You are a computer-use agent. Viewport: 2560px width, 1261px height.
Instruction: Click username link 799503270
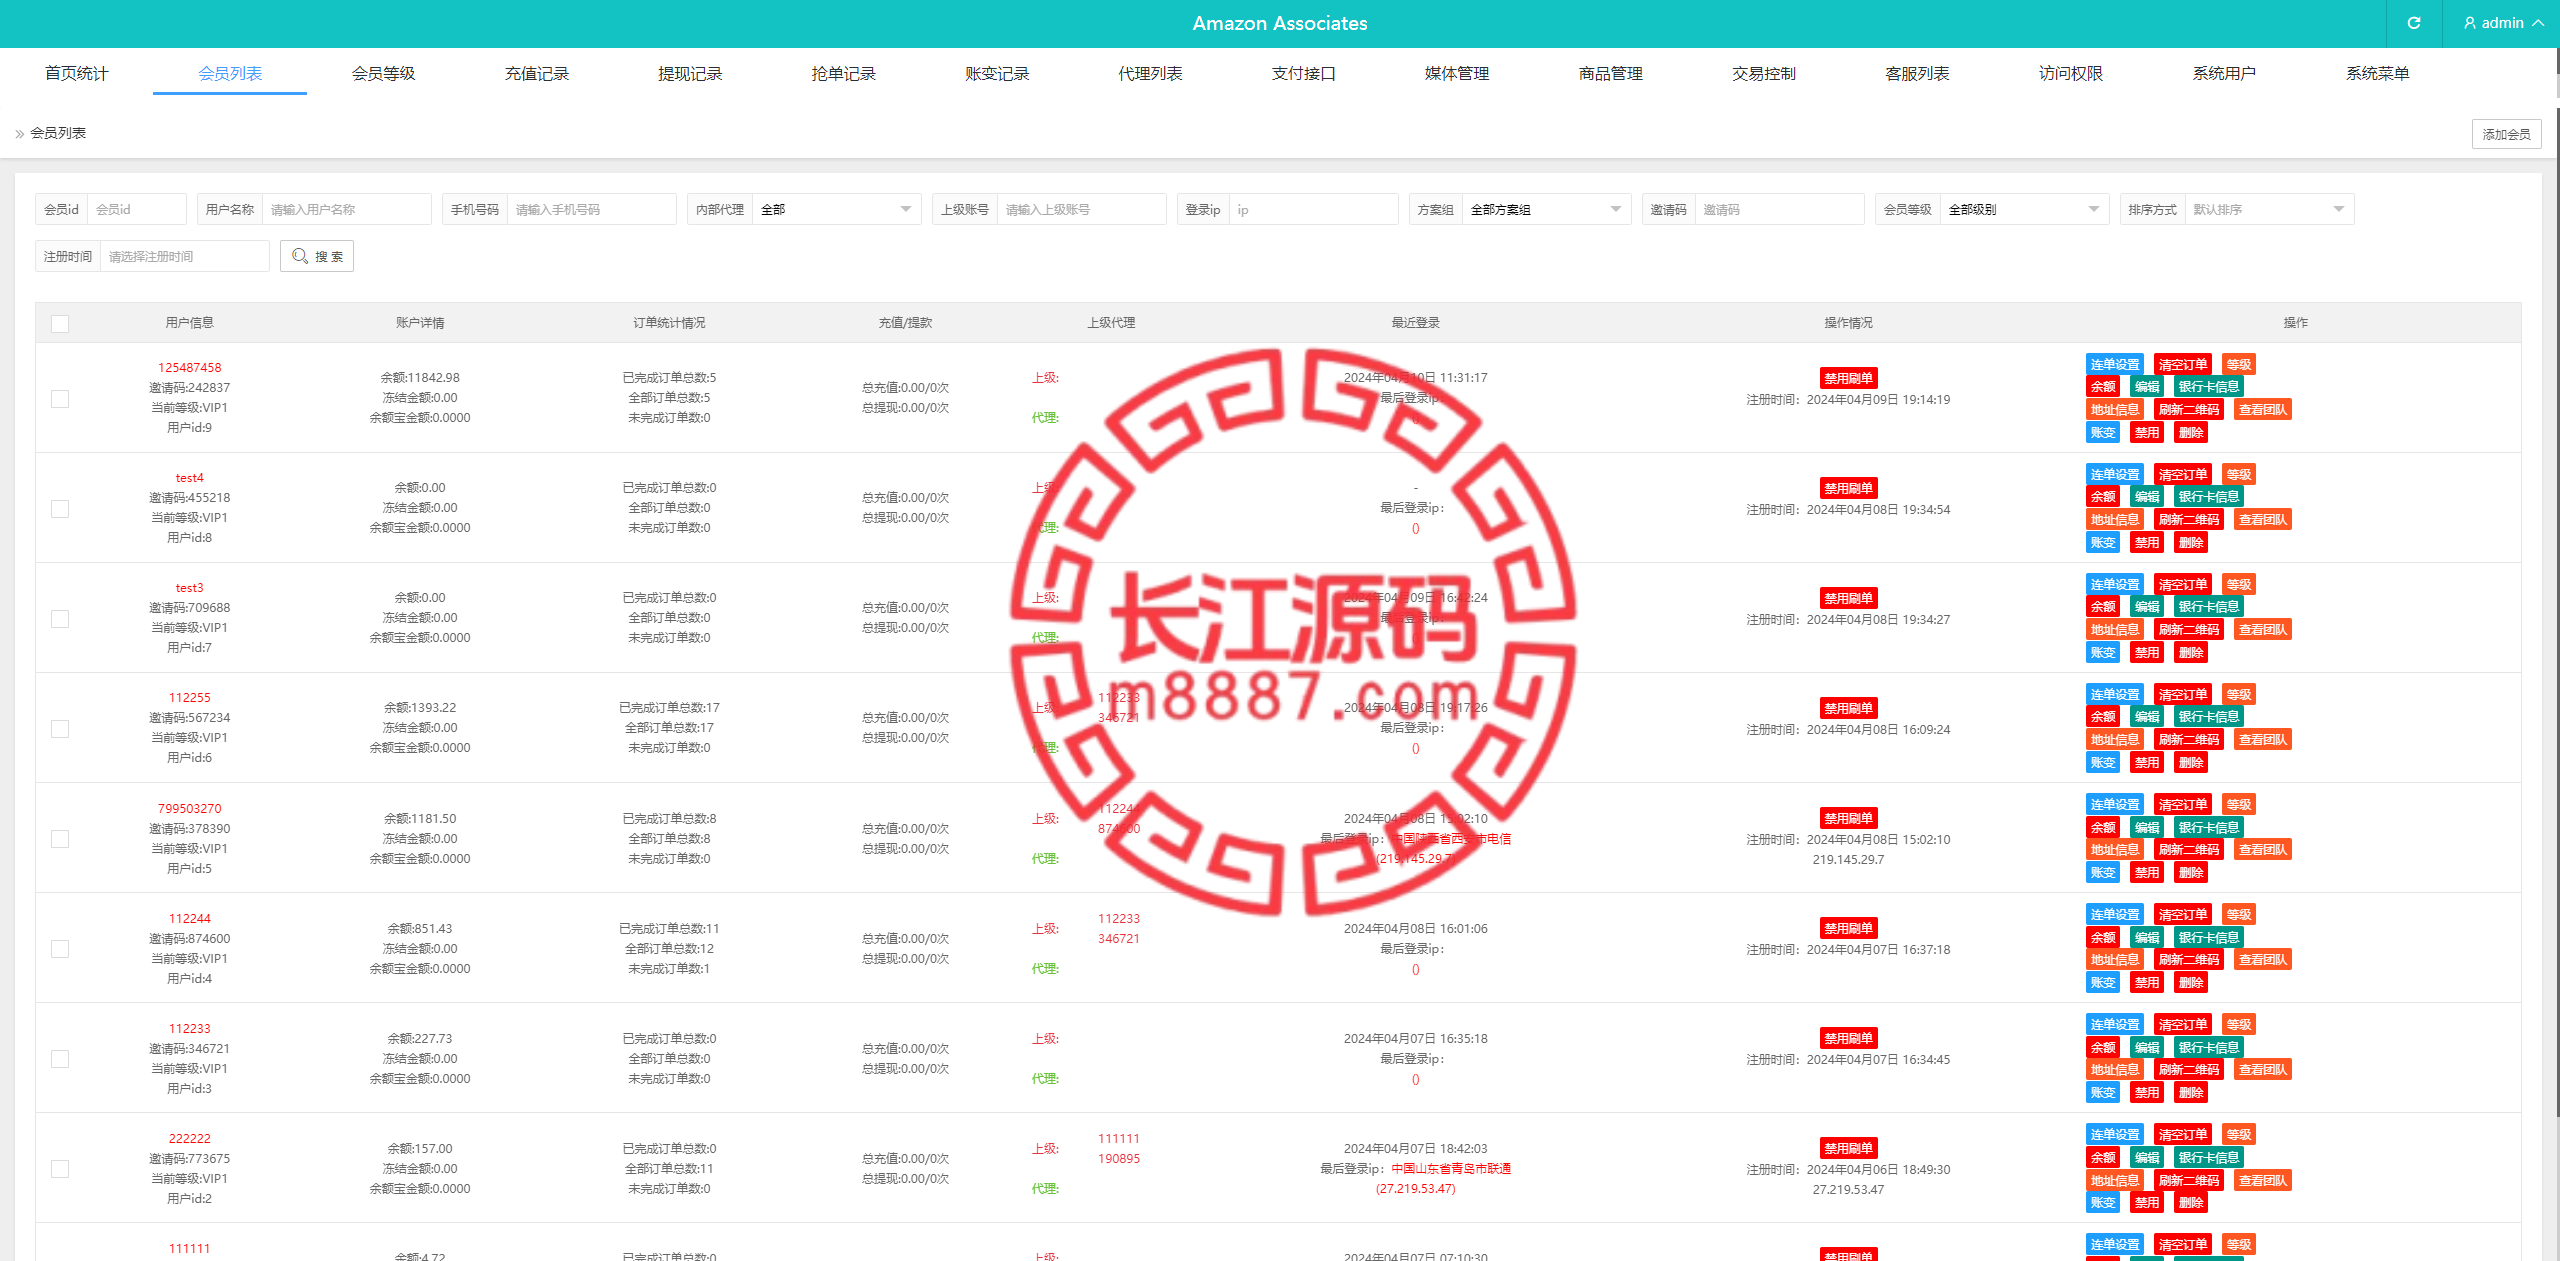coord(189,809)
